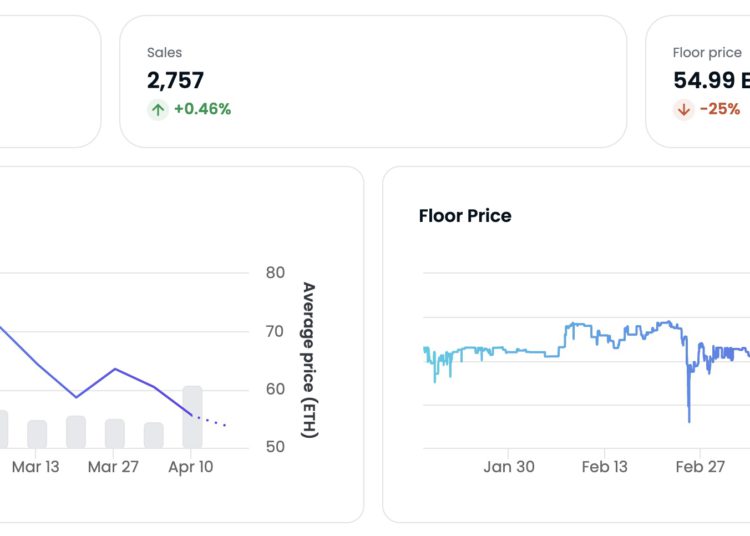The width and height of the screenshot is (750, 536).
Task: Click the red down arrow icon under Floor price
Action: coord(684,110)
